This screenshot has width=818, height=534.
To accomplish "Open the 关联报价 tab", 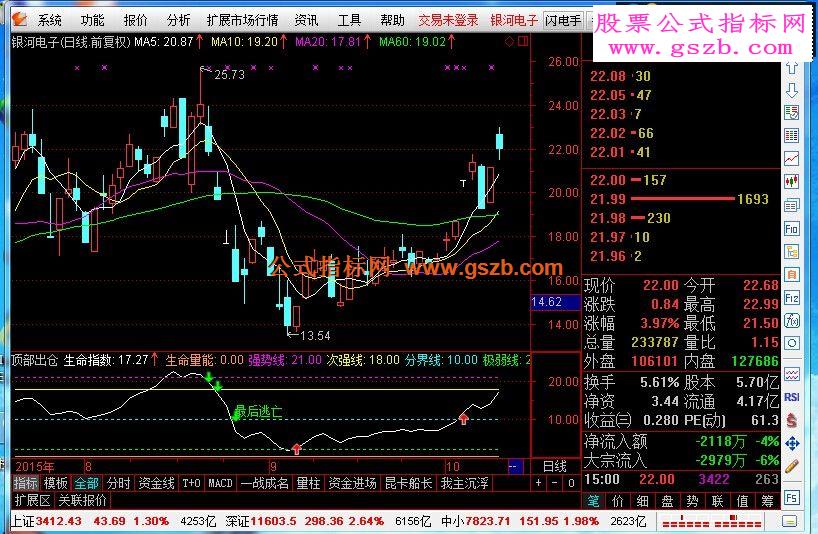I will click(x=83, y=501).
